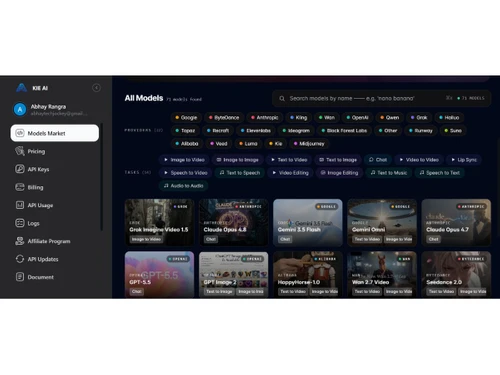This screenshot has height=375, width=500.
Task: Select the Audio to Audio chip
Action: coord(184,186)
